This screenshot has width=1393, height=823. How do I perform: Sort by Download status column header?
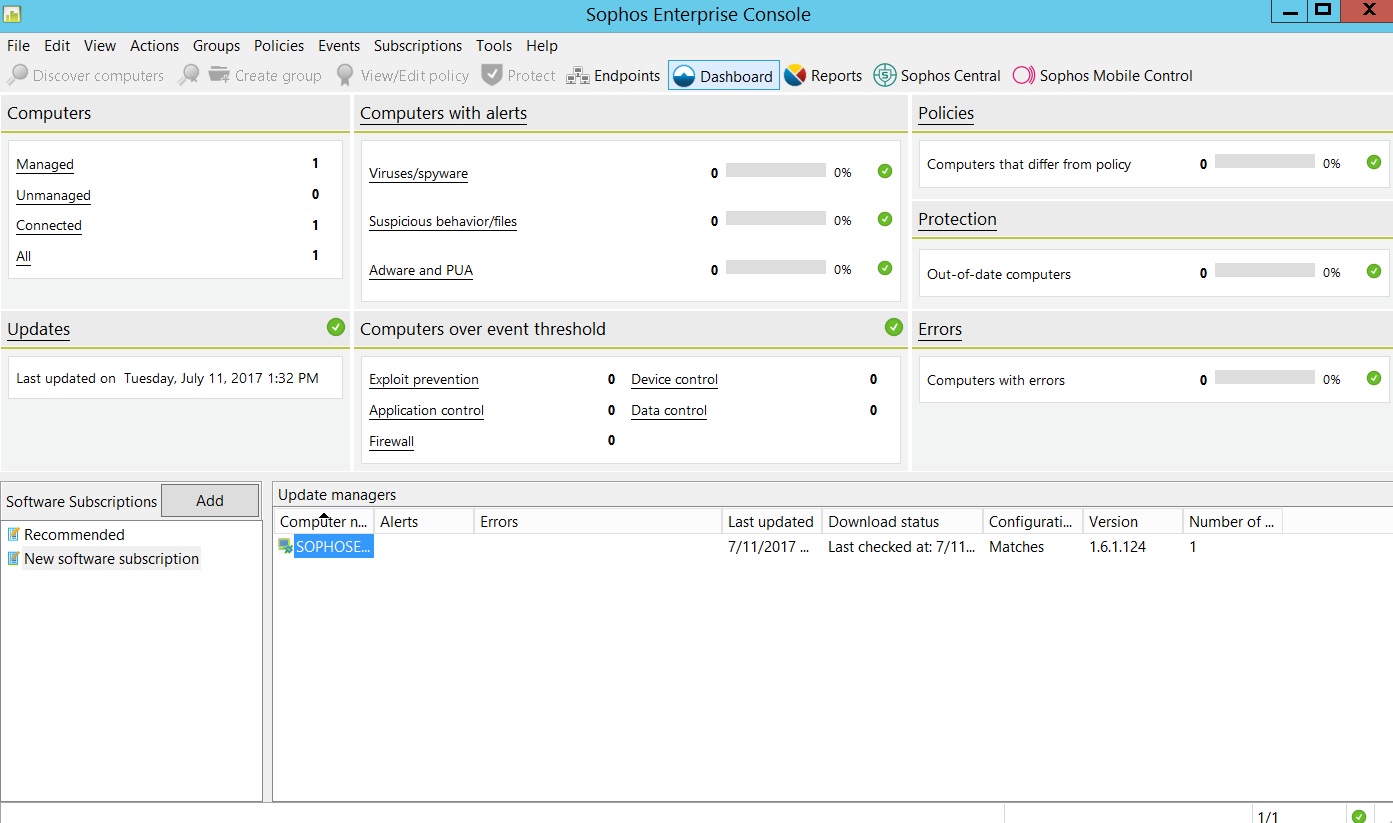coord(902,521)
